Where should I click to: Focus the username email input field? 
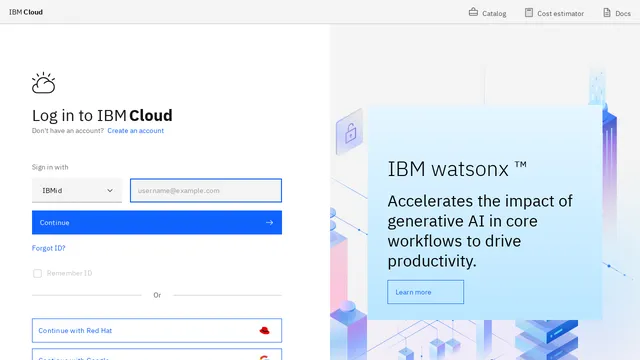click(206, 190)
